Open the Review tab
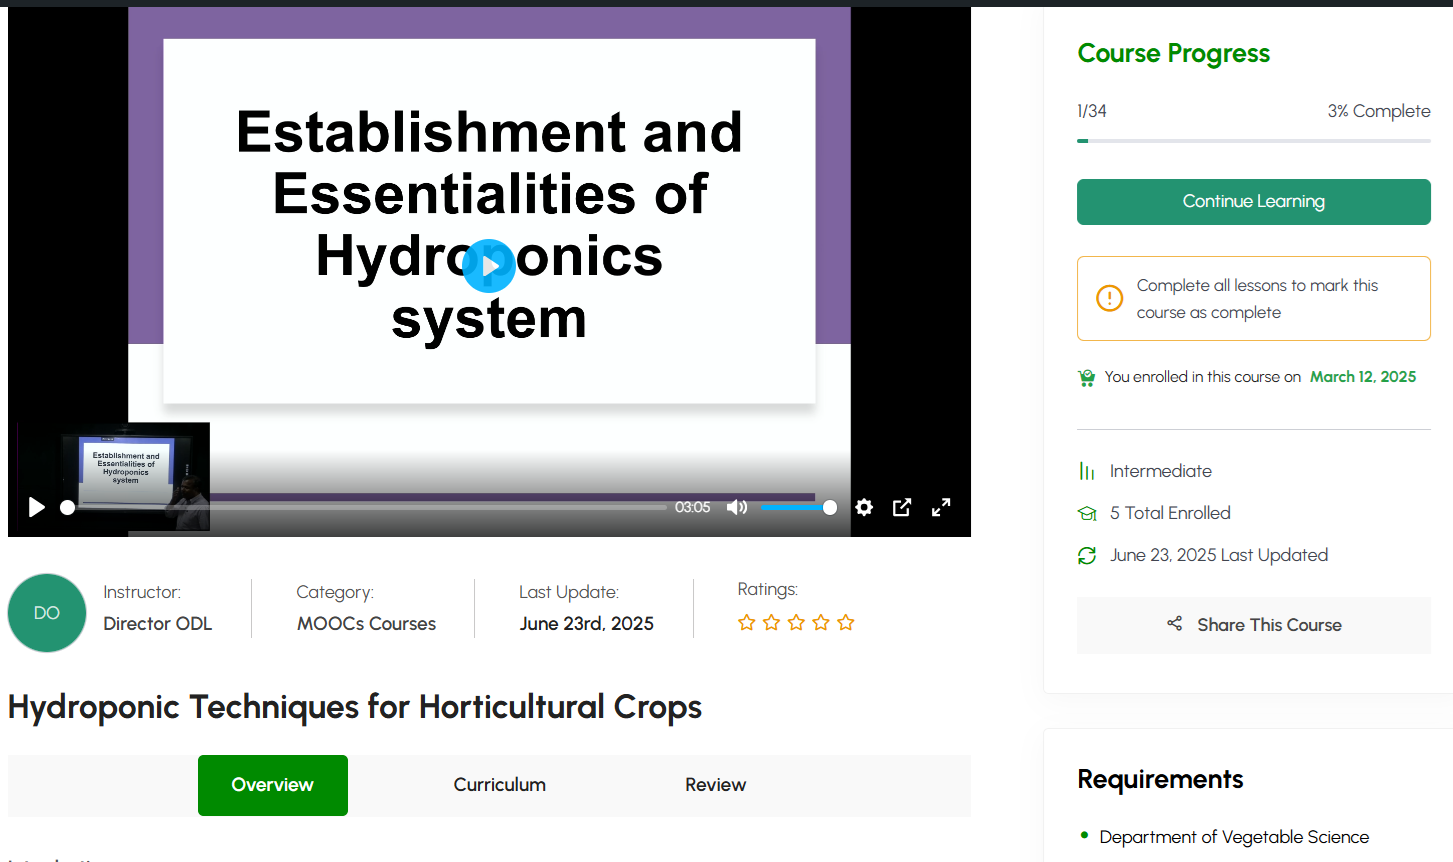This screenshot has height=862, width=1453. click(715, 785)
